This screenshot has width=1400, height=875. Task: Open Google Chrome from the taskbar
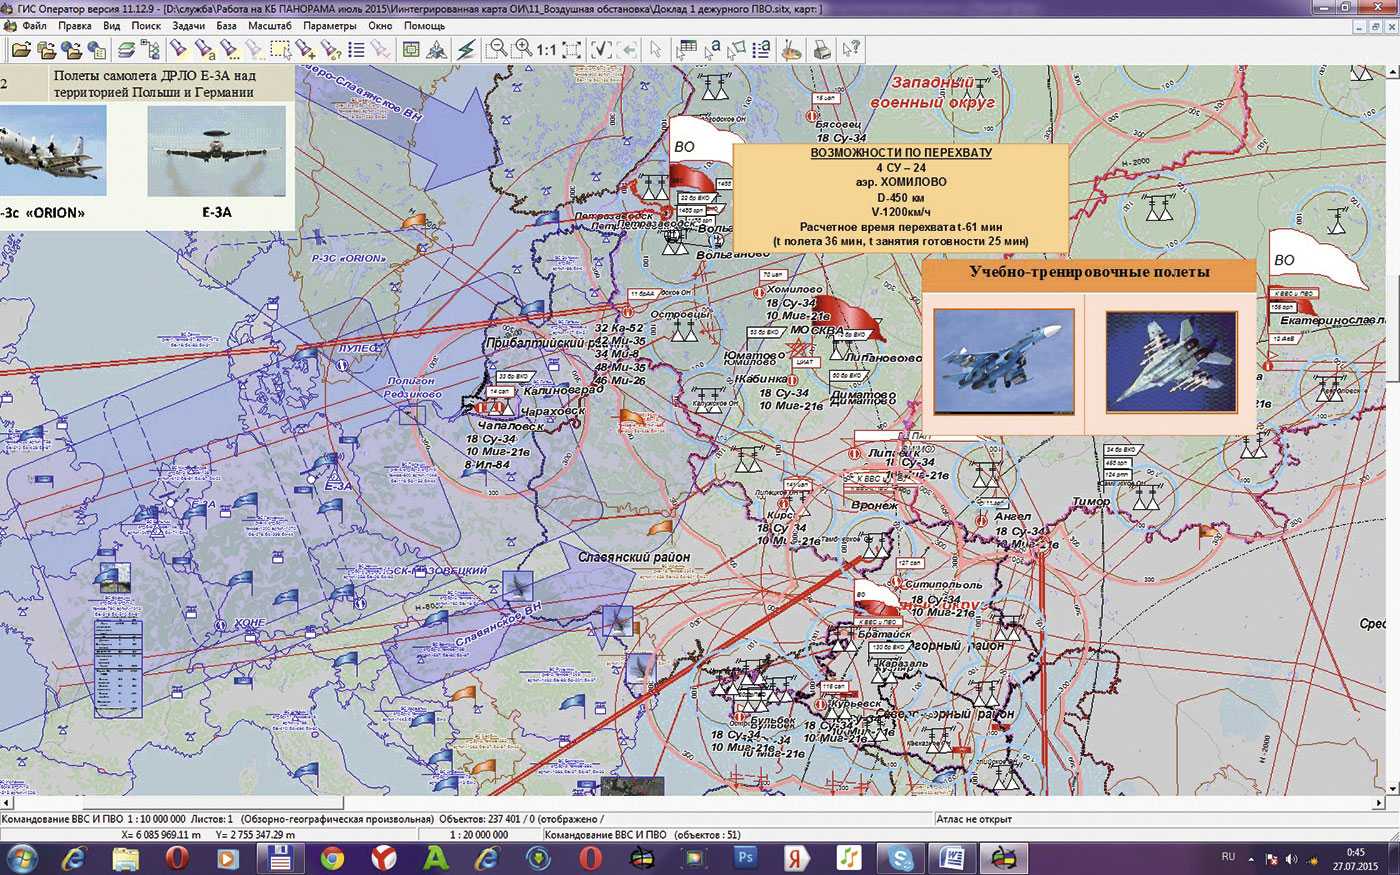331,858
